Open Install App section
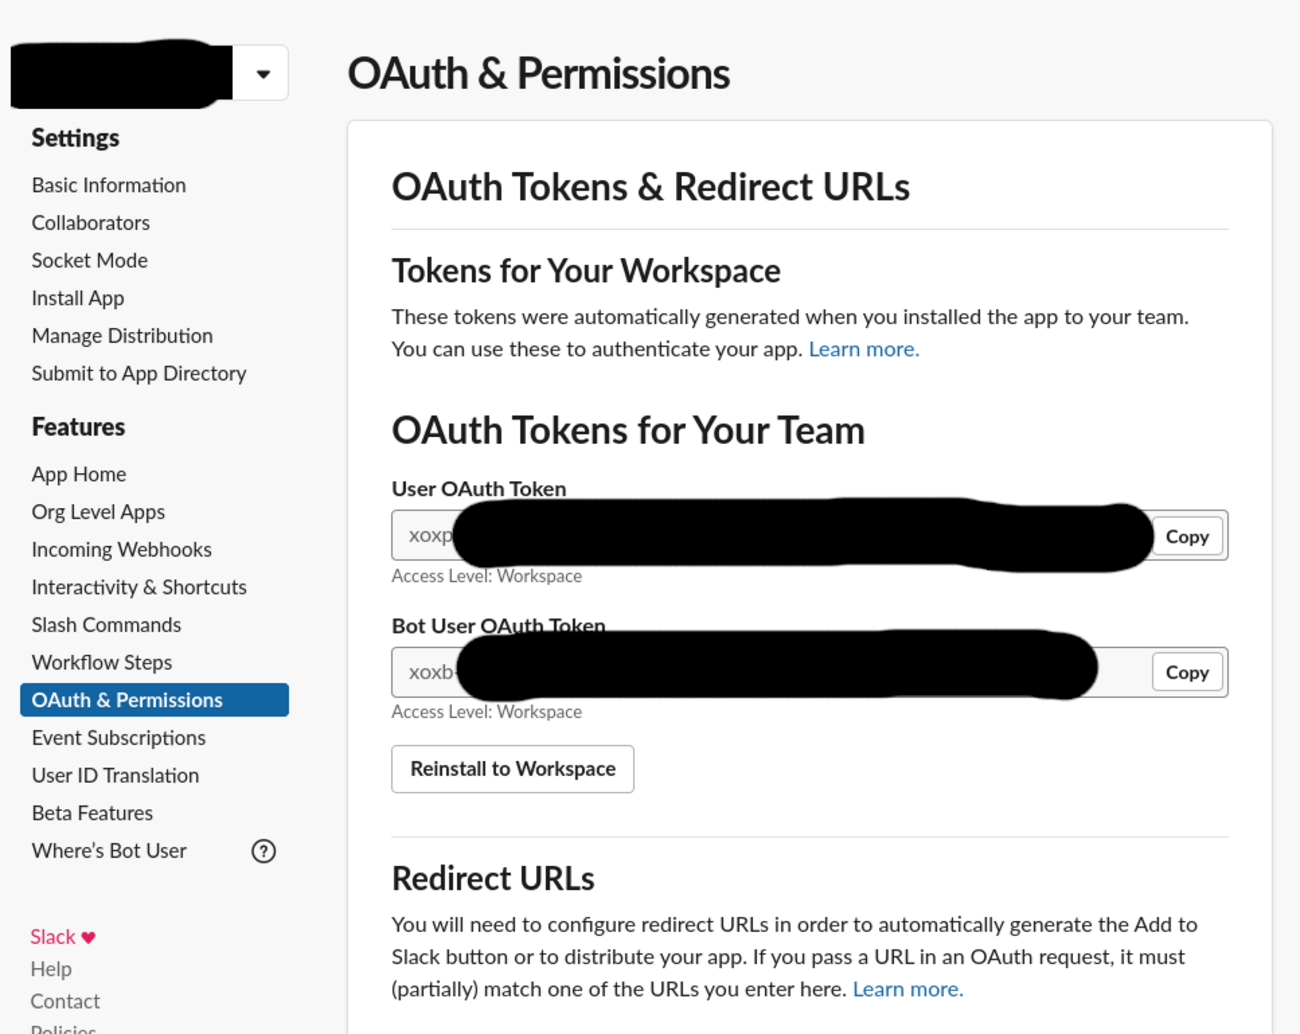The height and width of the screenshot is (1034, 1300). pos(78,298)
